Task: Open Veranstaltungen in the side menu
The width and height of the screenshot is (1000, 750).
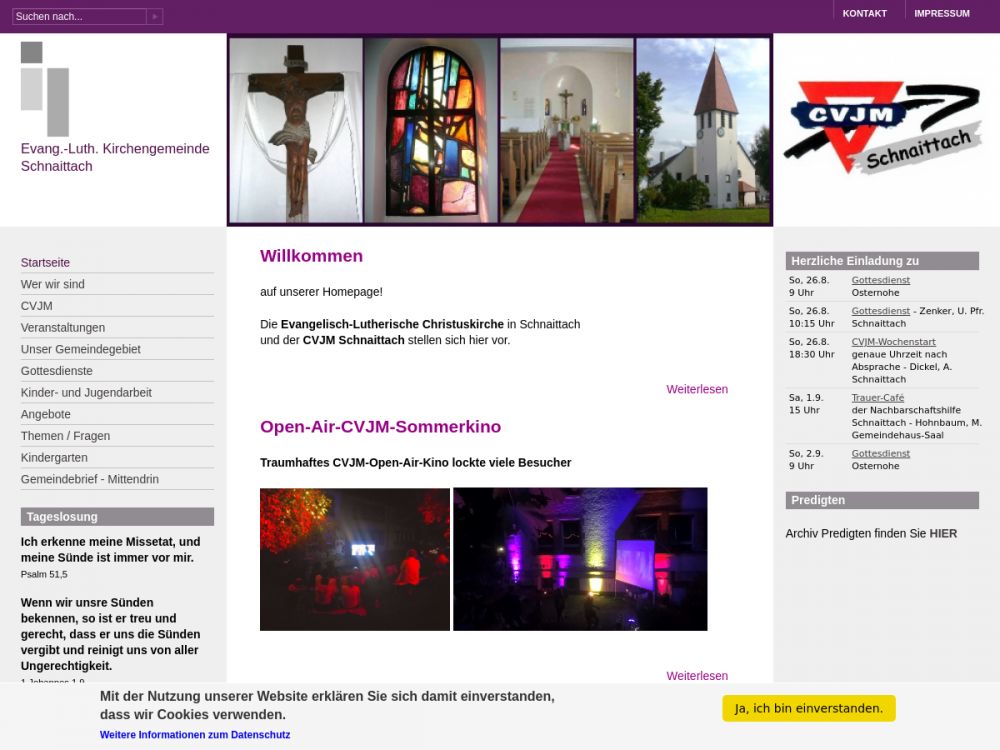Action: [x=63, y=327]
